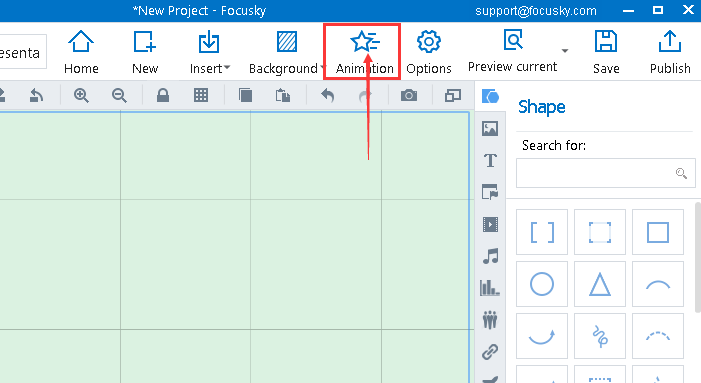Click the undo arrow icon
Viewport: 701px width, 383px height.
pos(327,95)
